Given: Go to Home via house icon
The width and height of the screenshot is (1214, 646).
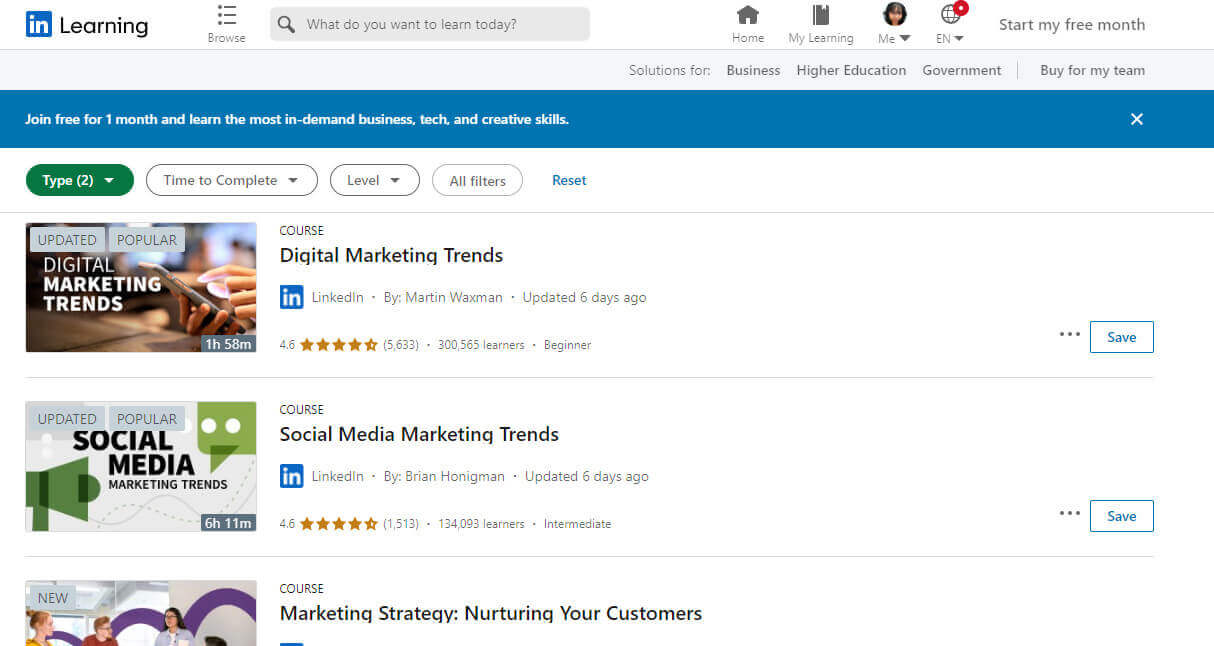Looking at the screenshot, I should [x=748, y=15].
